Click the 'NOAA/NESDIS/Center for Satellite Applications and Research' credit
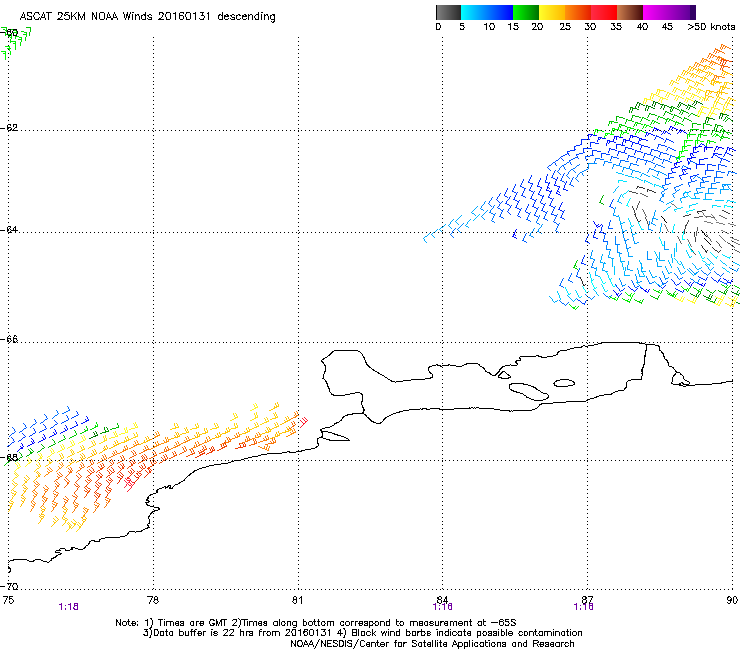This screenshot has height=650, width=740. 432,644
